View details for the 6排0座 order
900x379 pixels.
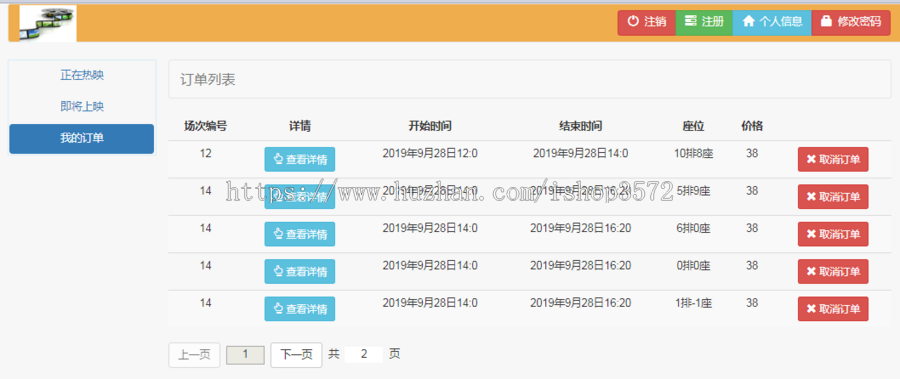point(300,234)
